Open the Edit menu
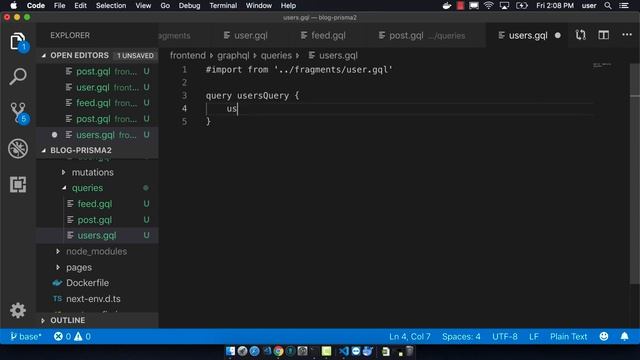640x360 pixels. (80, 6)
